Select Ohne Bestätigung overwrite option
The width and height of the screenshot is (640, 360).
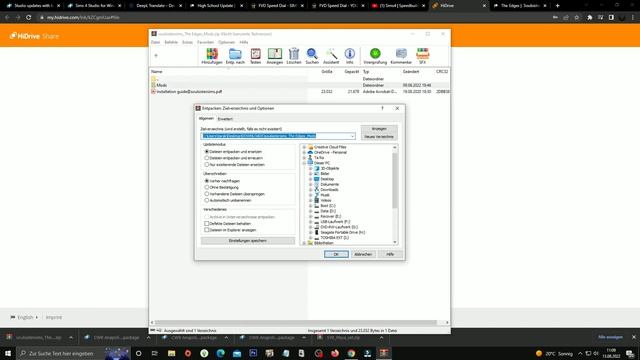point(207,187)
